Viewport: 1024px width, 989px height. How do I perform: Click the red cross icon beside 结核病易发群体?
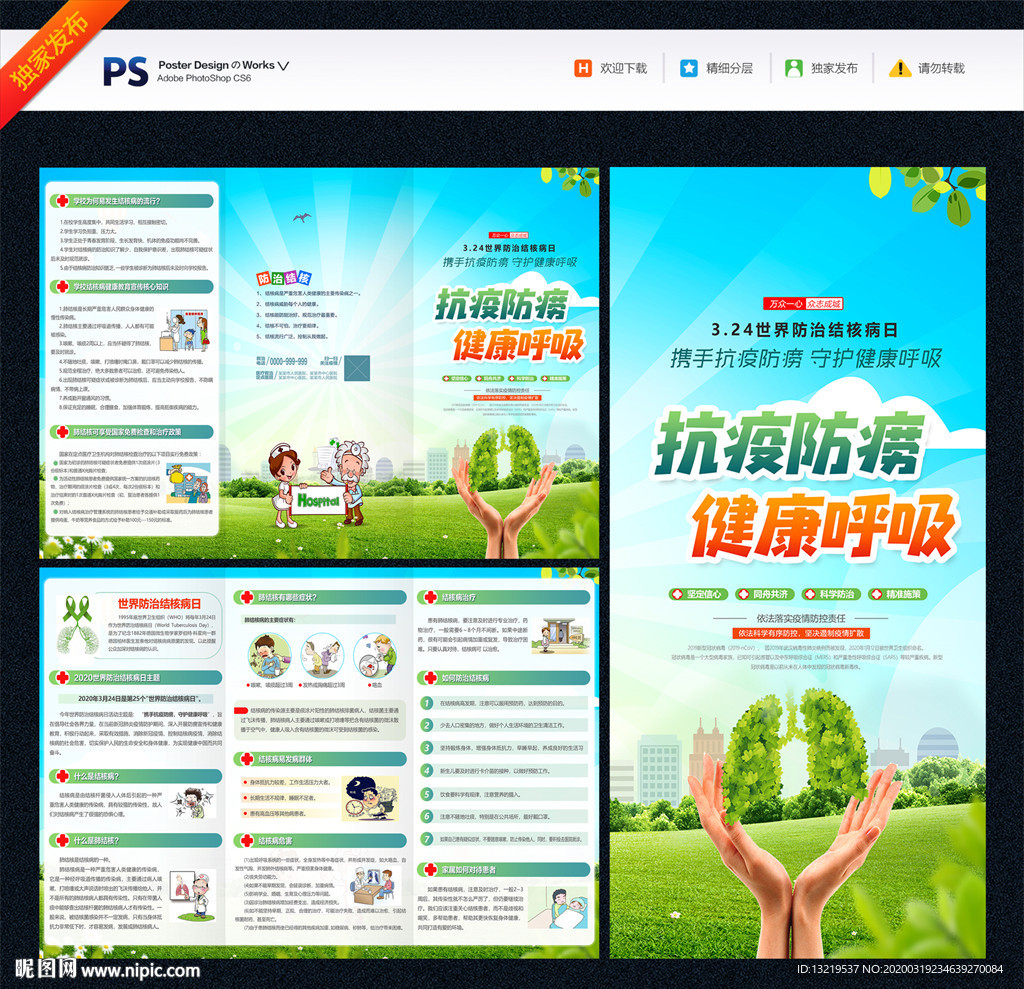point(247,759)
